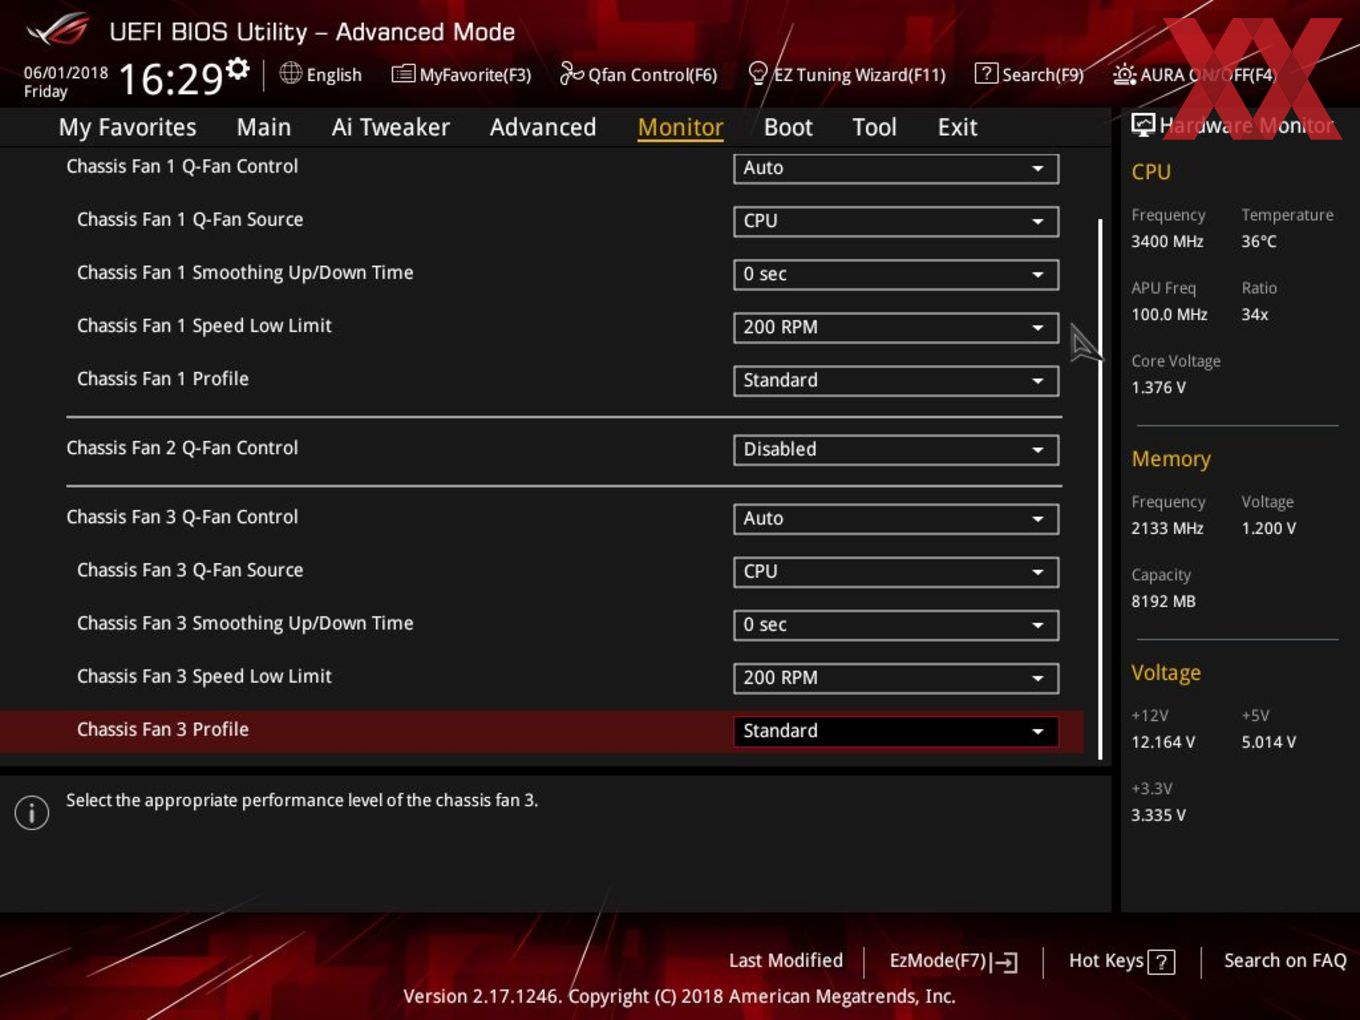
Task: Click Search on FAQ link
Action: (x=1285, y=960)
